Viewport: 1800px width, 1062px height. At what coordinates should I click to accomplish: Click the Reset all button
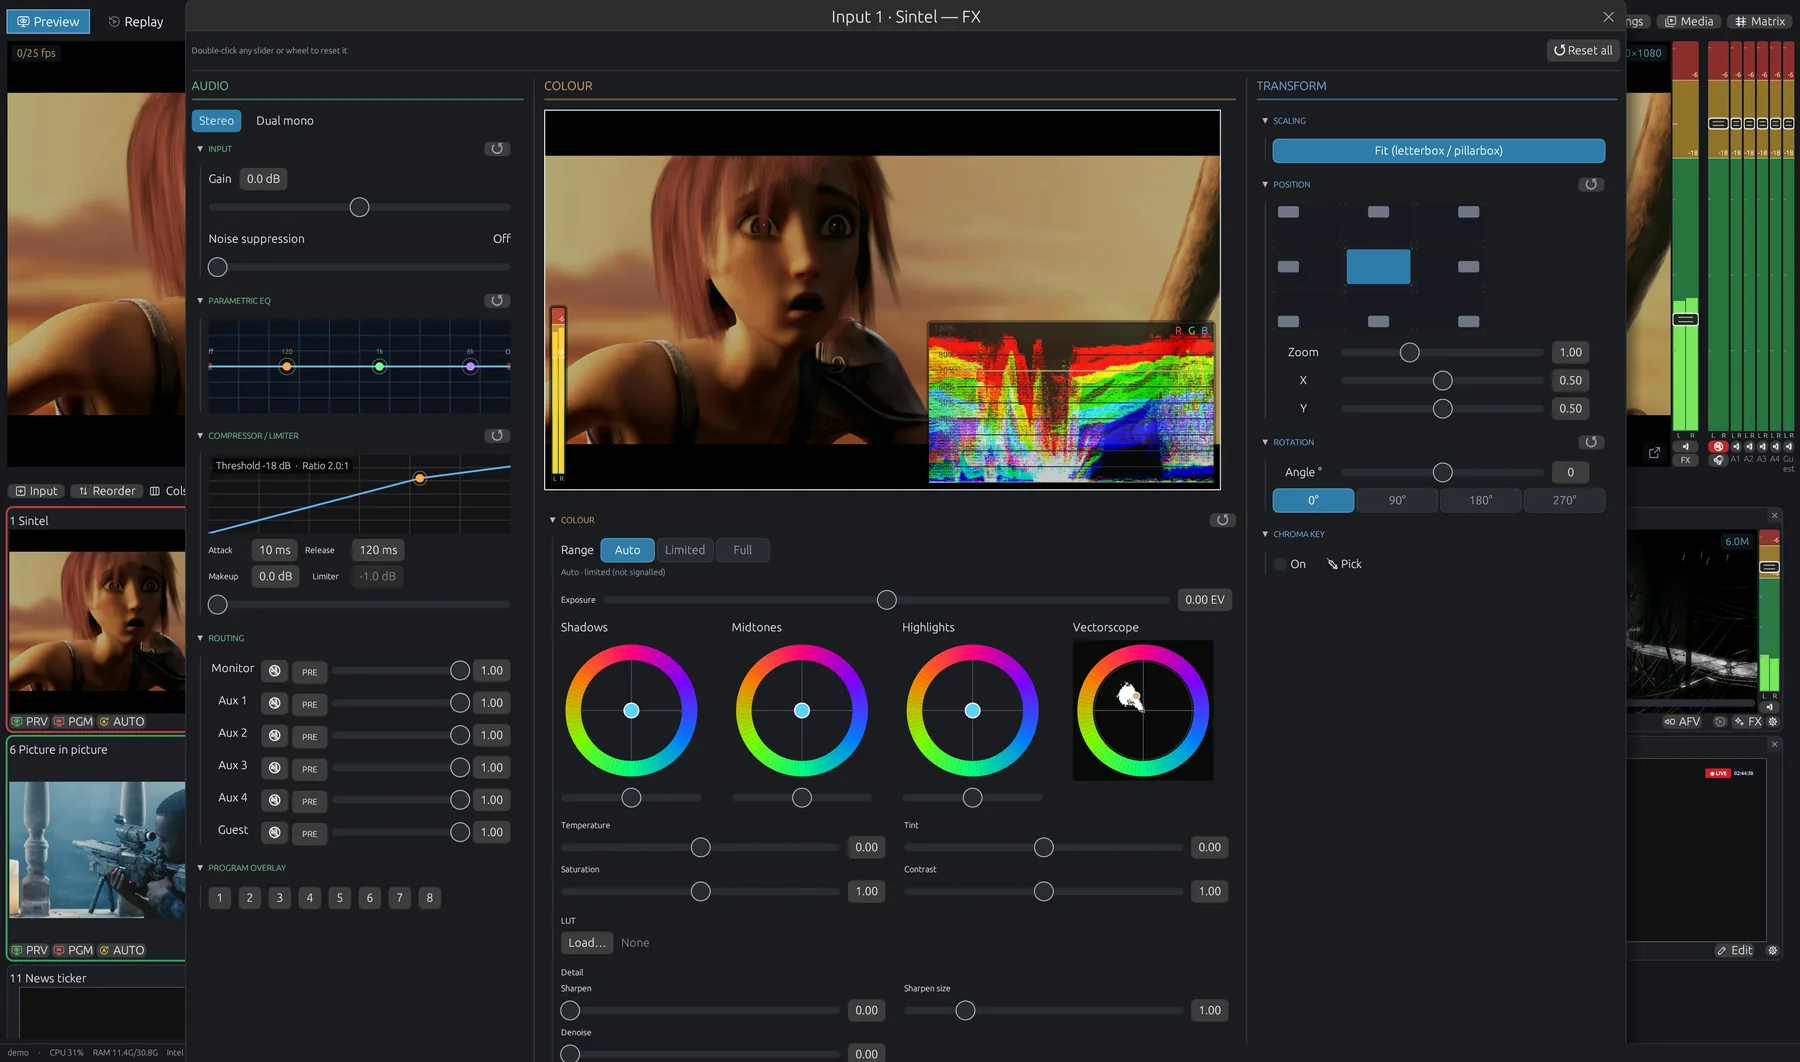[x=1583, y=50]
